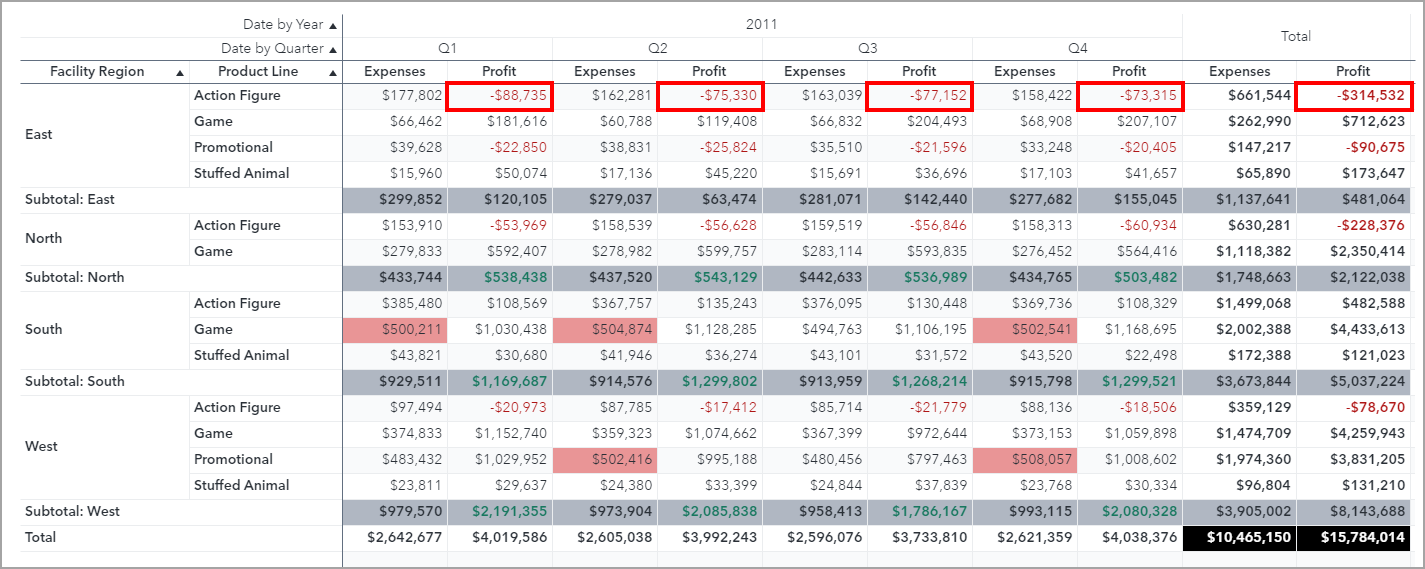The height and width of the screenshot is (569, 1425).
Task: Click the Subtotal: North row label
Action: coord(74,277)
